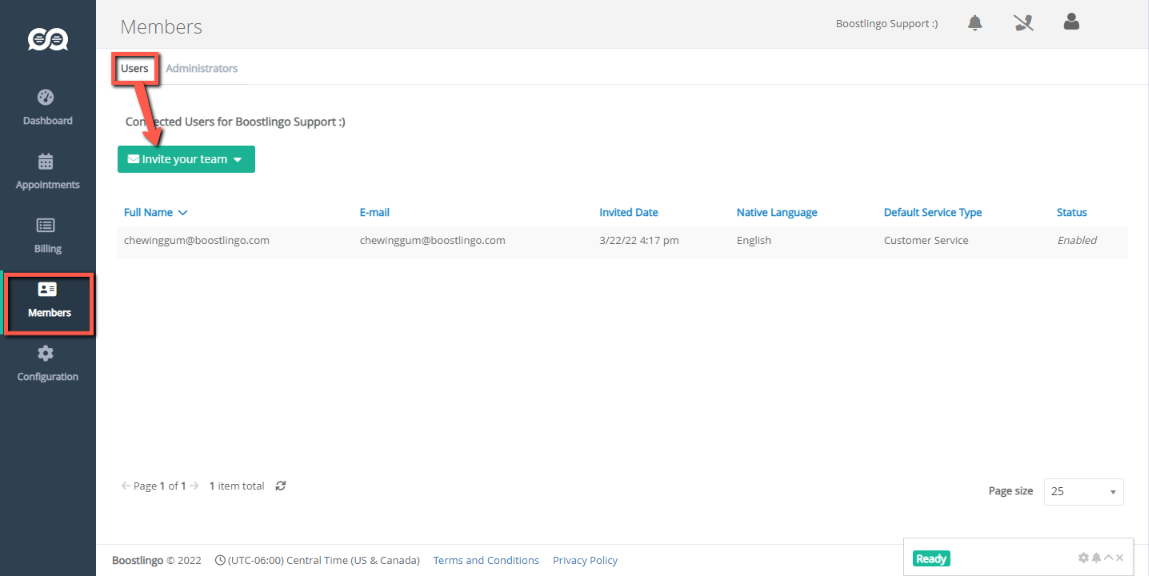Sort by Status column header
1149x576 pixels.
coord(1071,213)
